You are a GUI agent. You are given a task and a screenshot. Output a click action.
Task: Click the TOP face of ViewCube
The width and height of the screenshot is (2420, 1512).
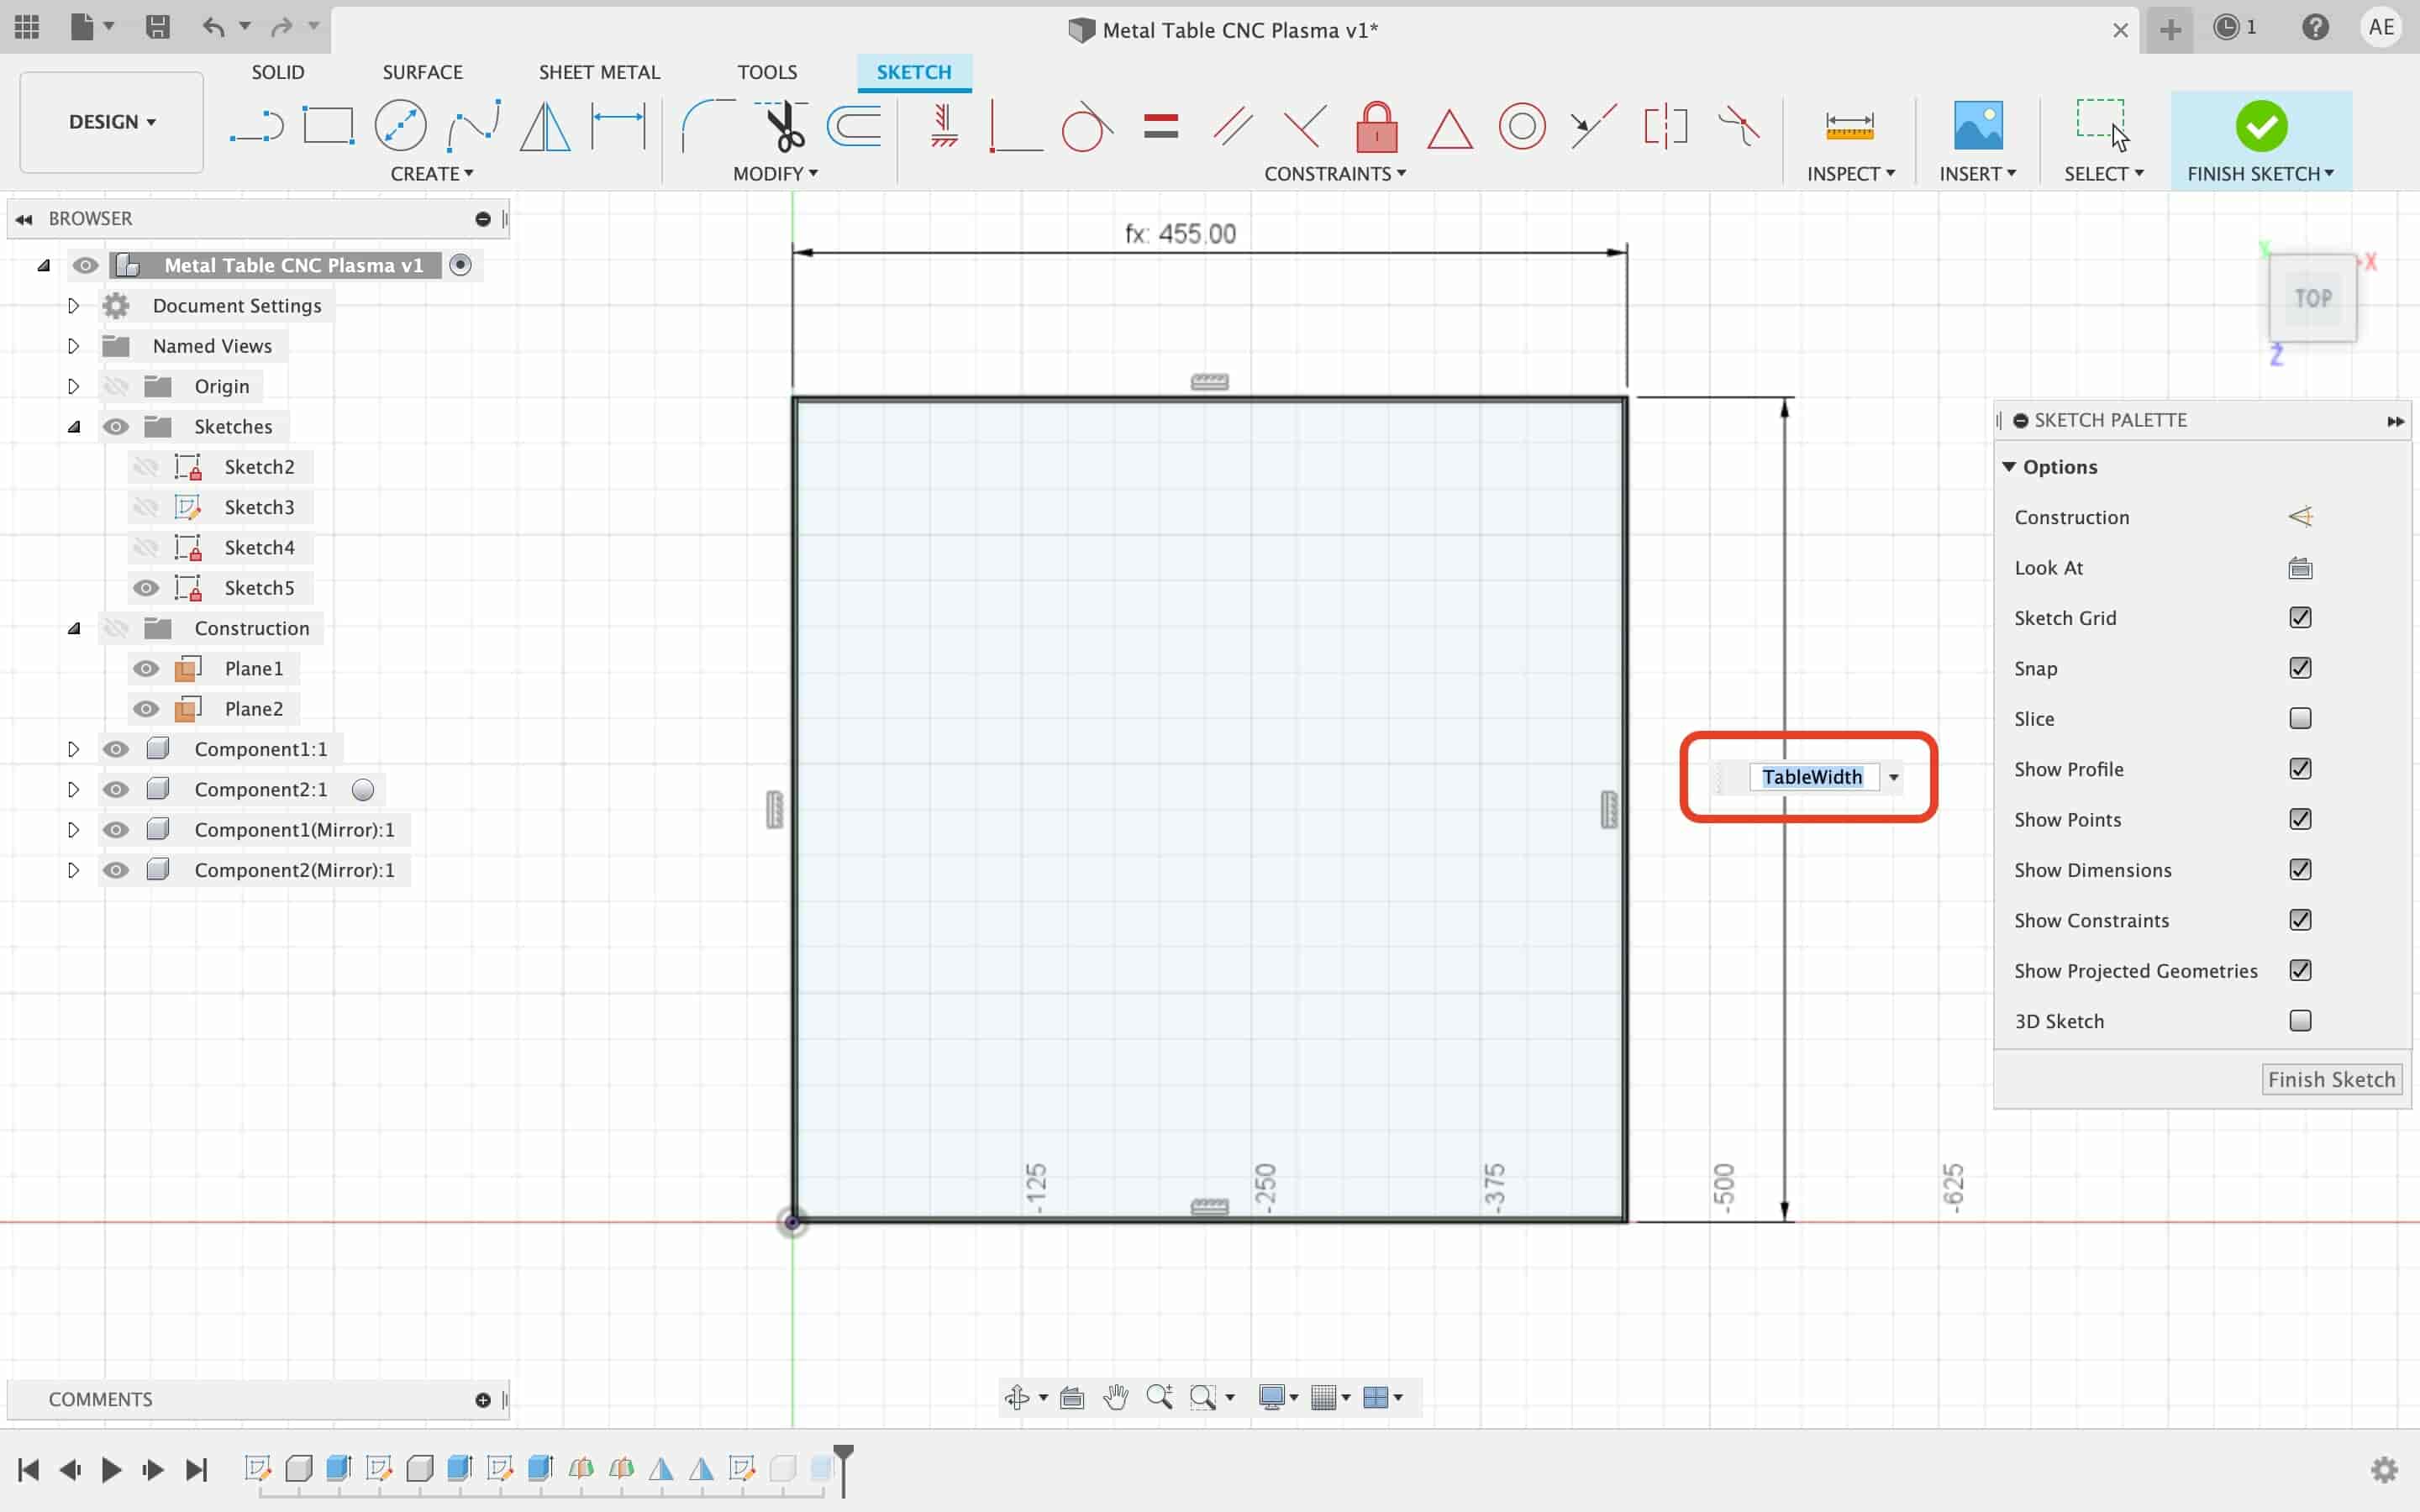tap(2312, 298)
